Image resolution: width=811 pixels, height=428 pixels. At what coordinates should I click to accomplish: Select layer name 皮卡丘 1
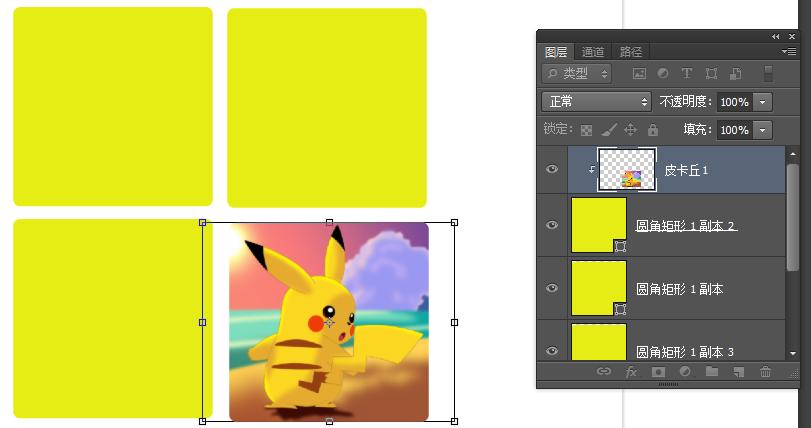coord(686,170)
